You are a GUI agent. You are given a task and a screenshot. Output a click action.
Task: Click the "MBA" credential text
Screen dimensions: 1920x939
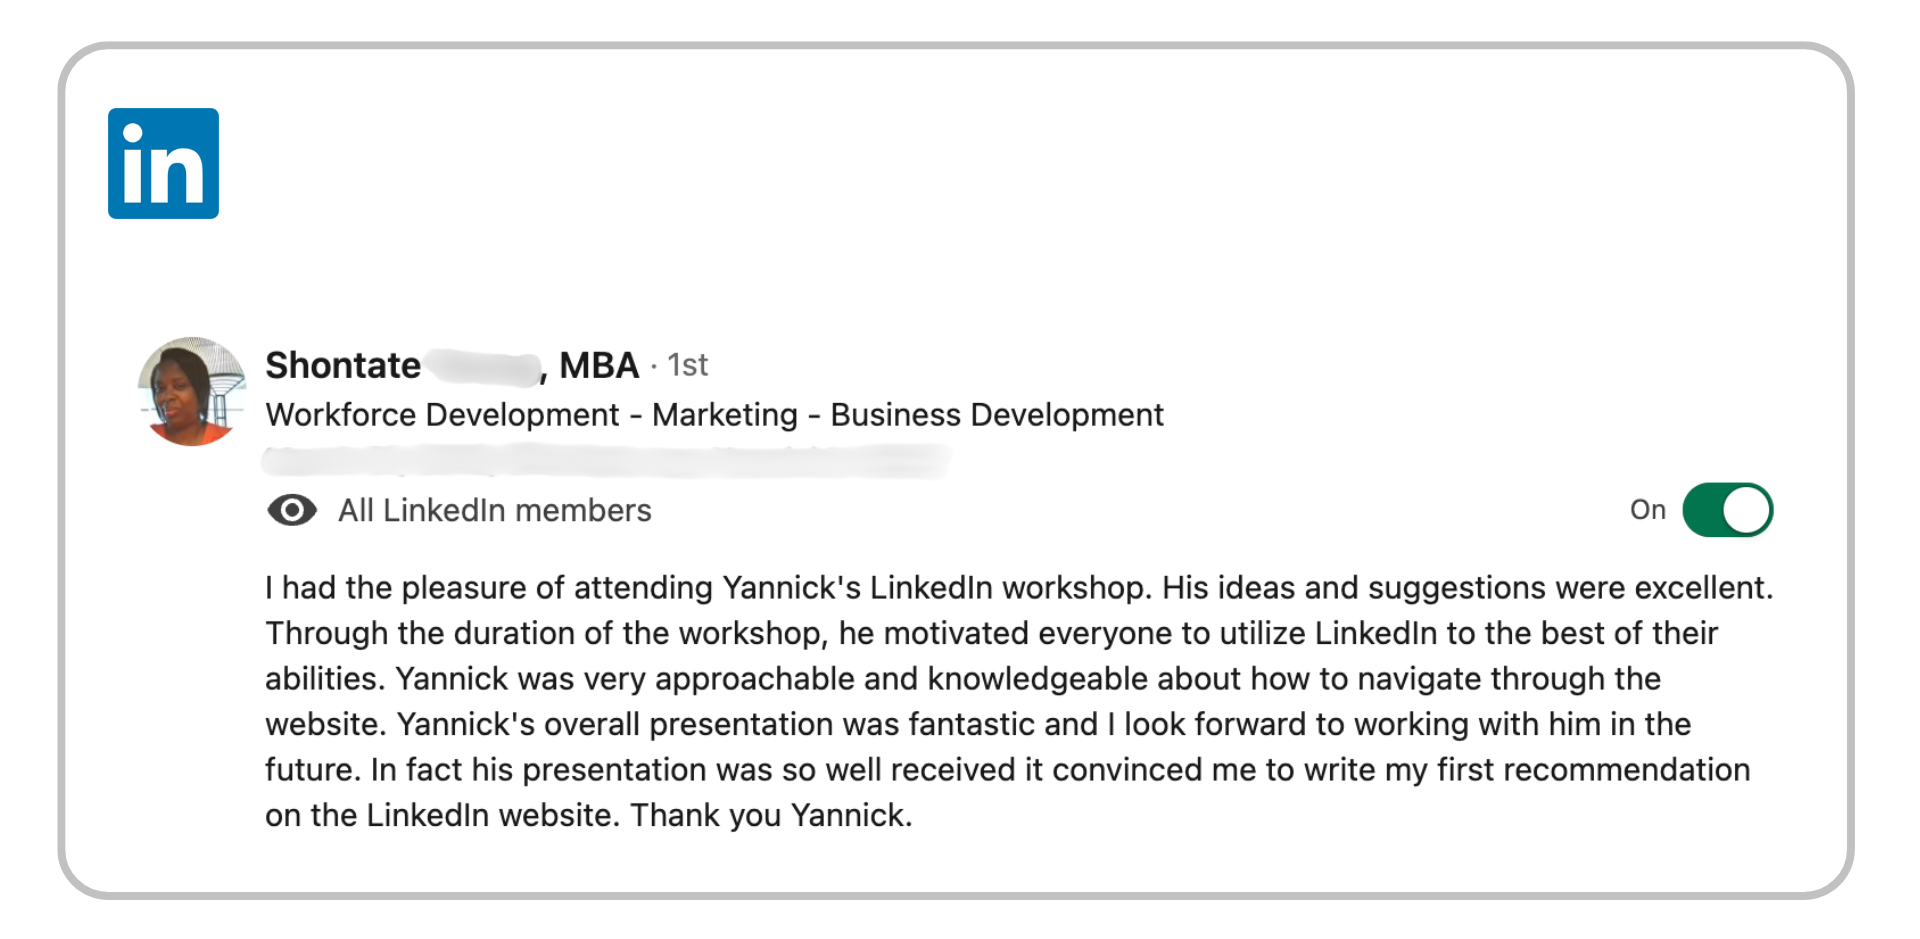(x=598, y=366)
